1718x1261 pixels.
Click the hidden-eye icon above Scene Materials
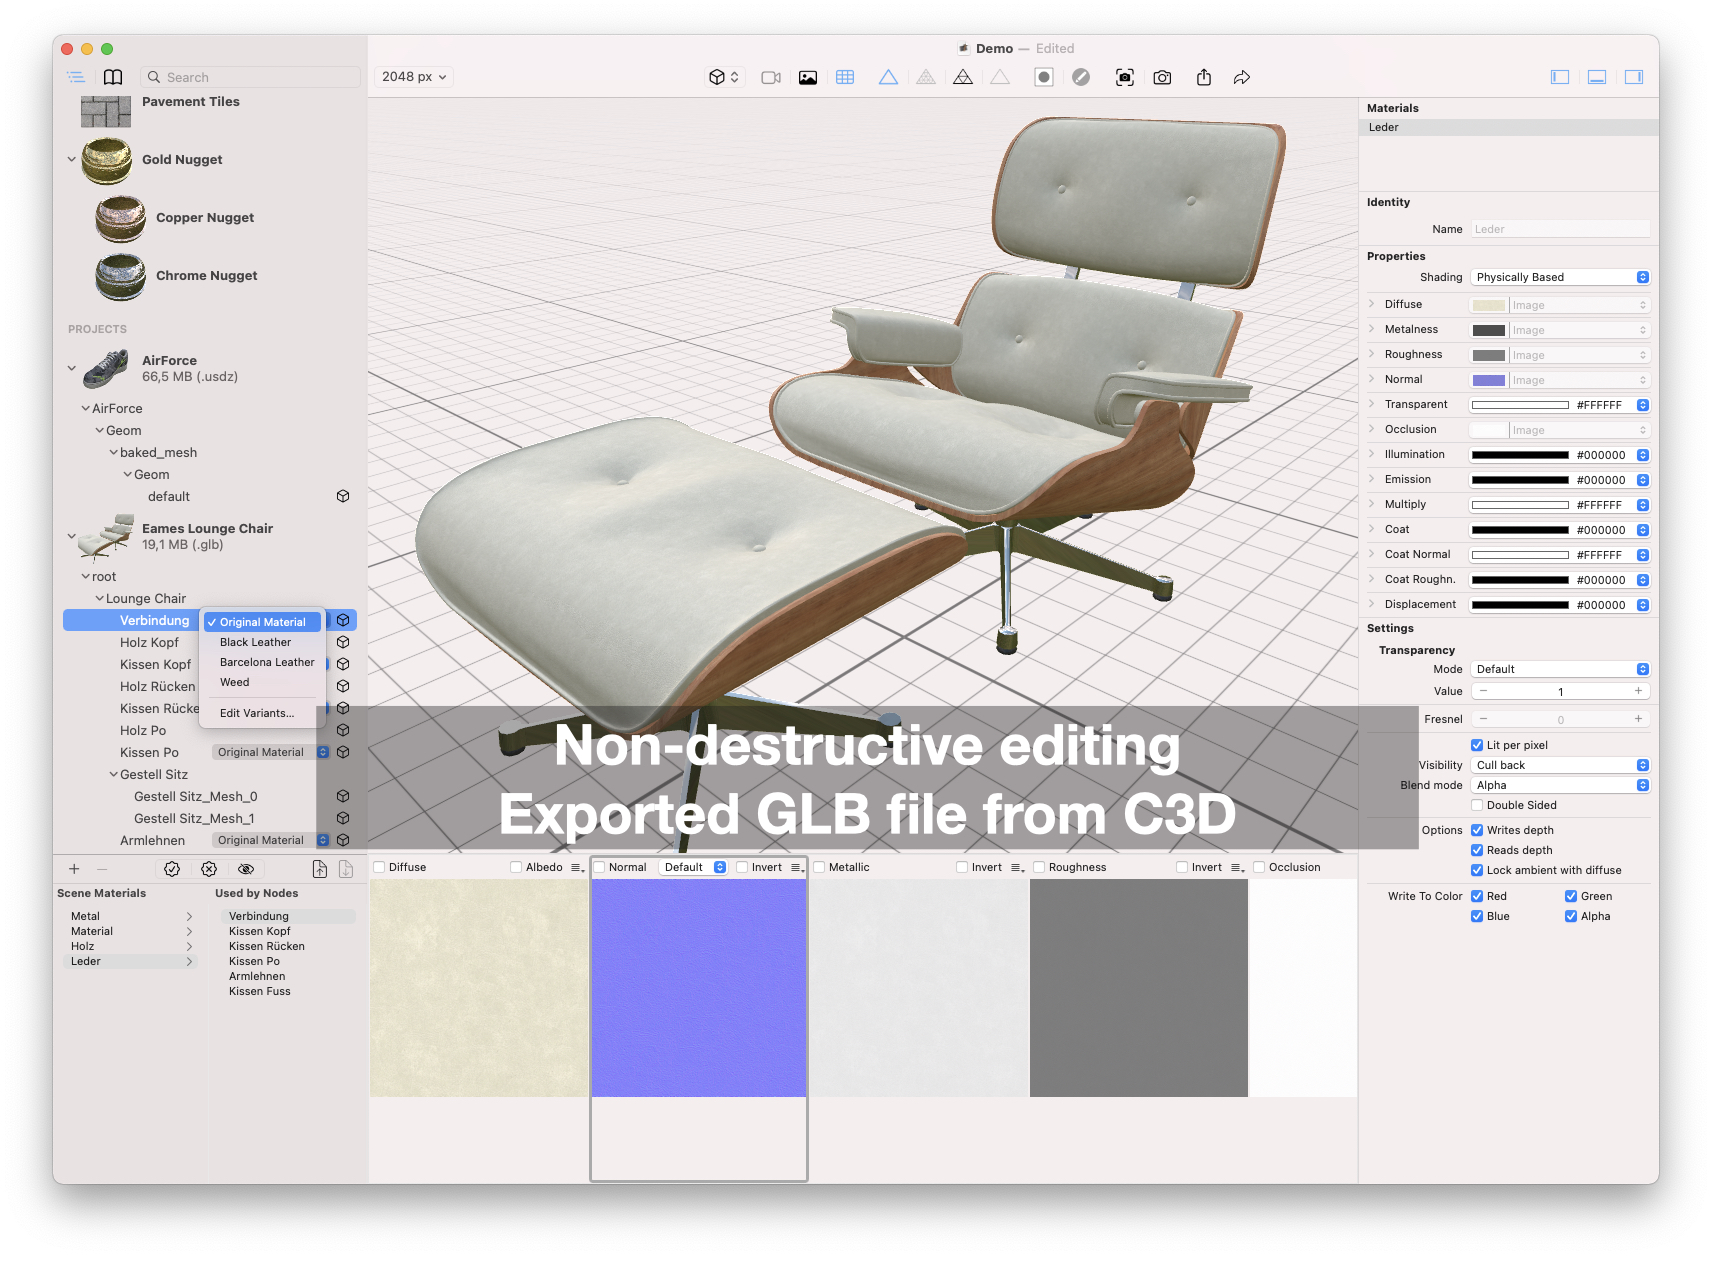tap(246, 869)
